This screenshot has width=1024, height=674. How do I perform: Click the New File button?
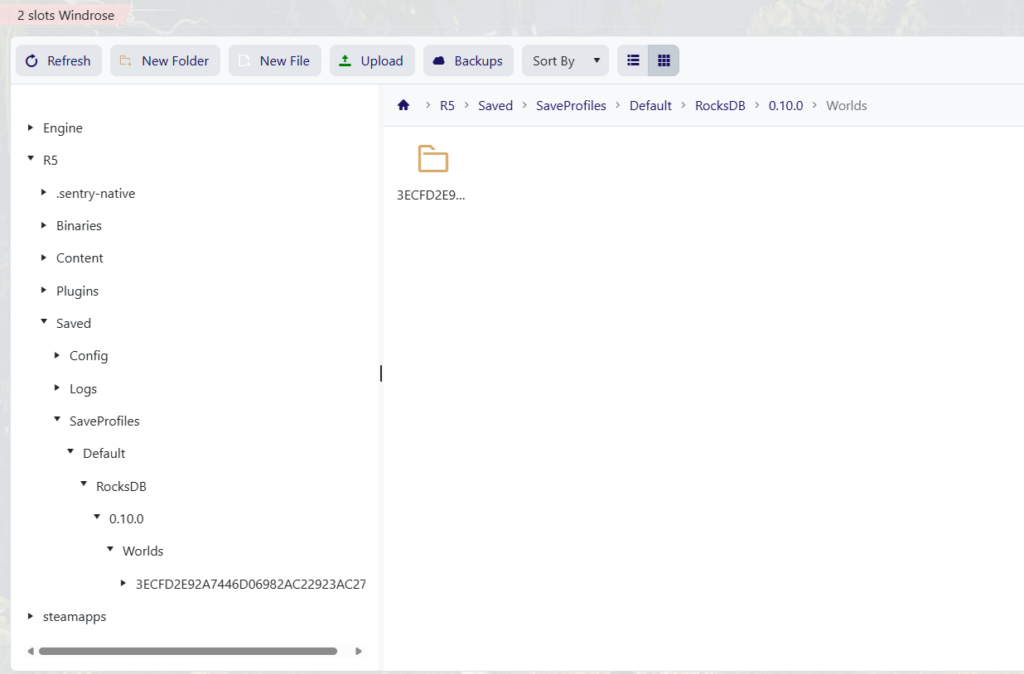275,61
